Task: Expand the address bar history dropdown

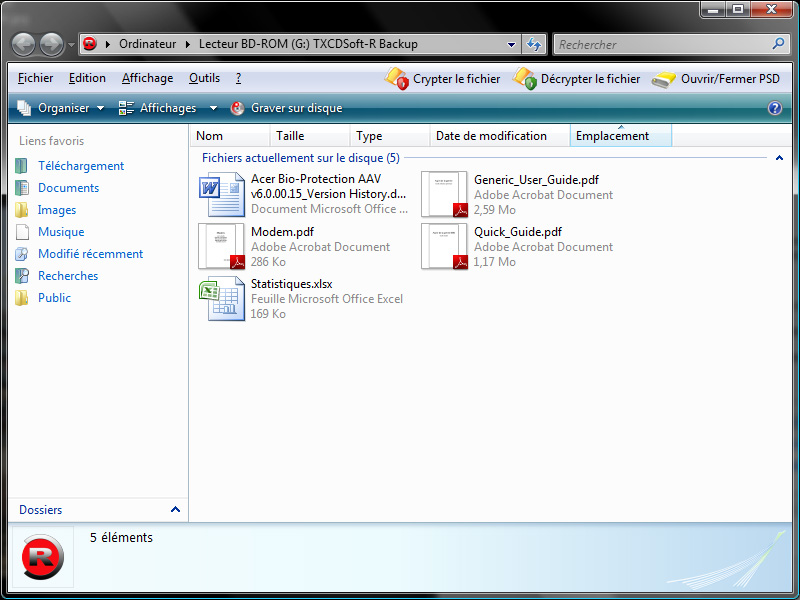Action: tap(511, 44)
